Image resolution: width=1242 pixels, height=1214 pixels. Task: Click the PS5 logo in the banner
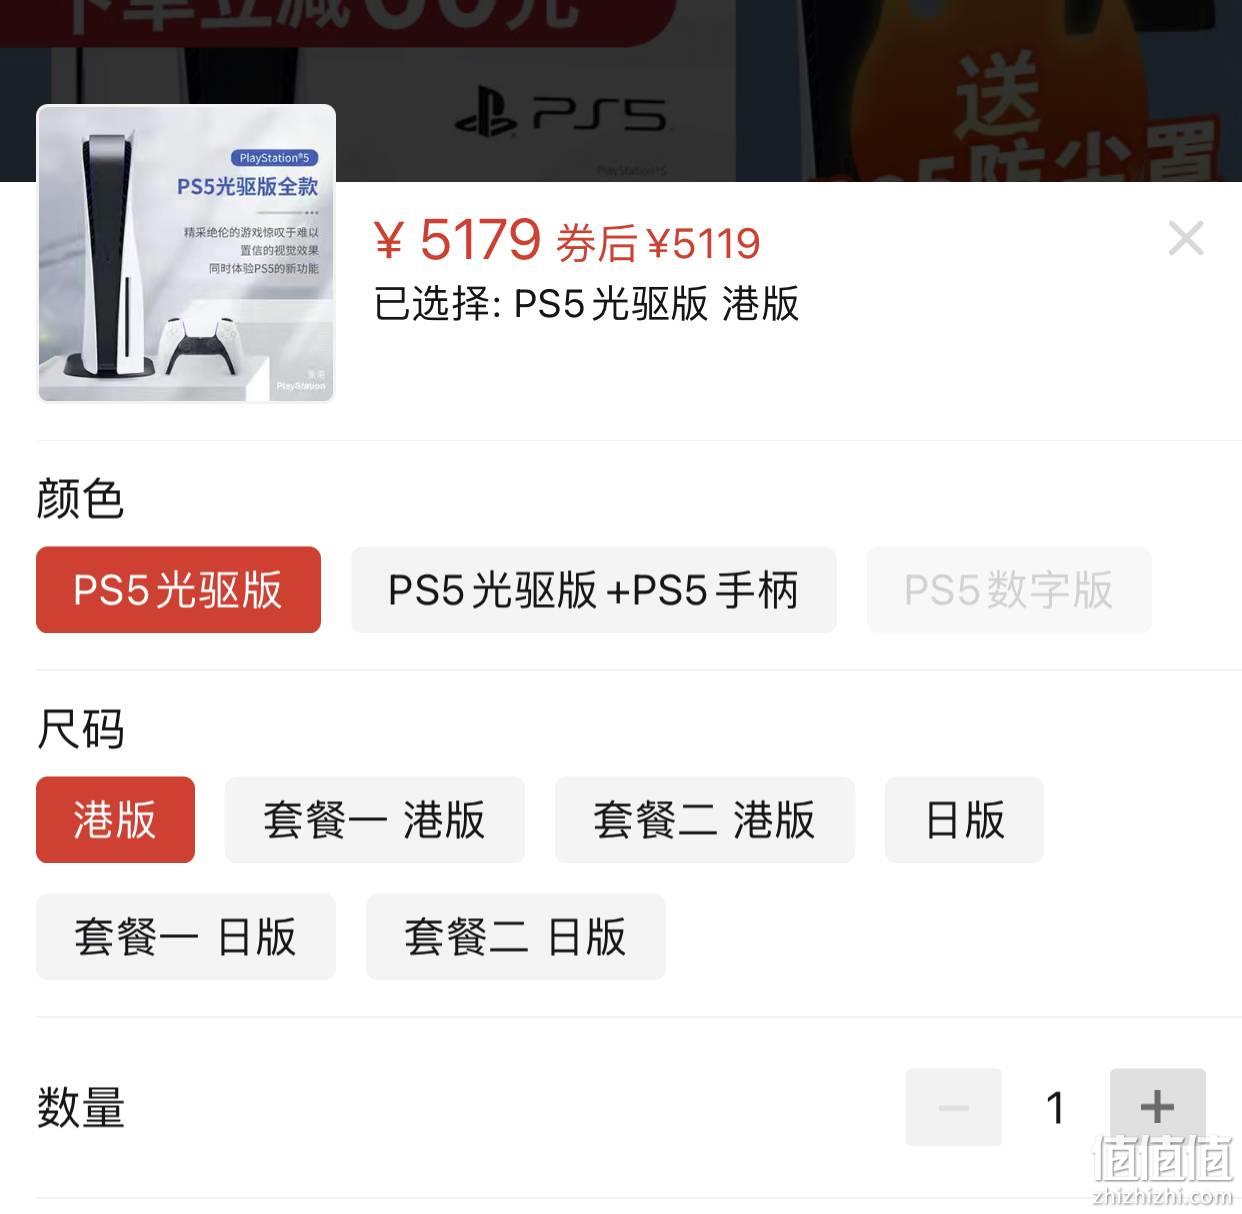point(560,116)
